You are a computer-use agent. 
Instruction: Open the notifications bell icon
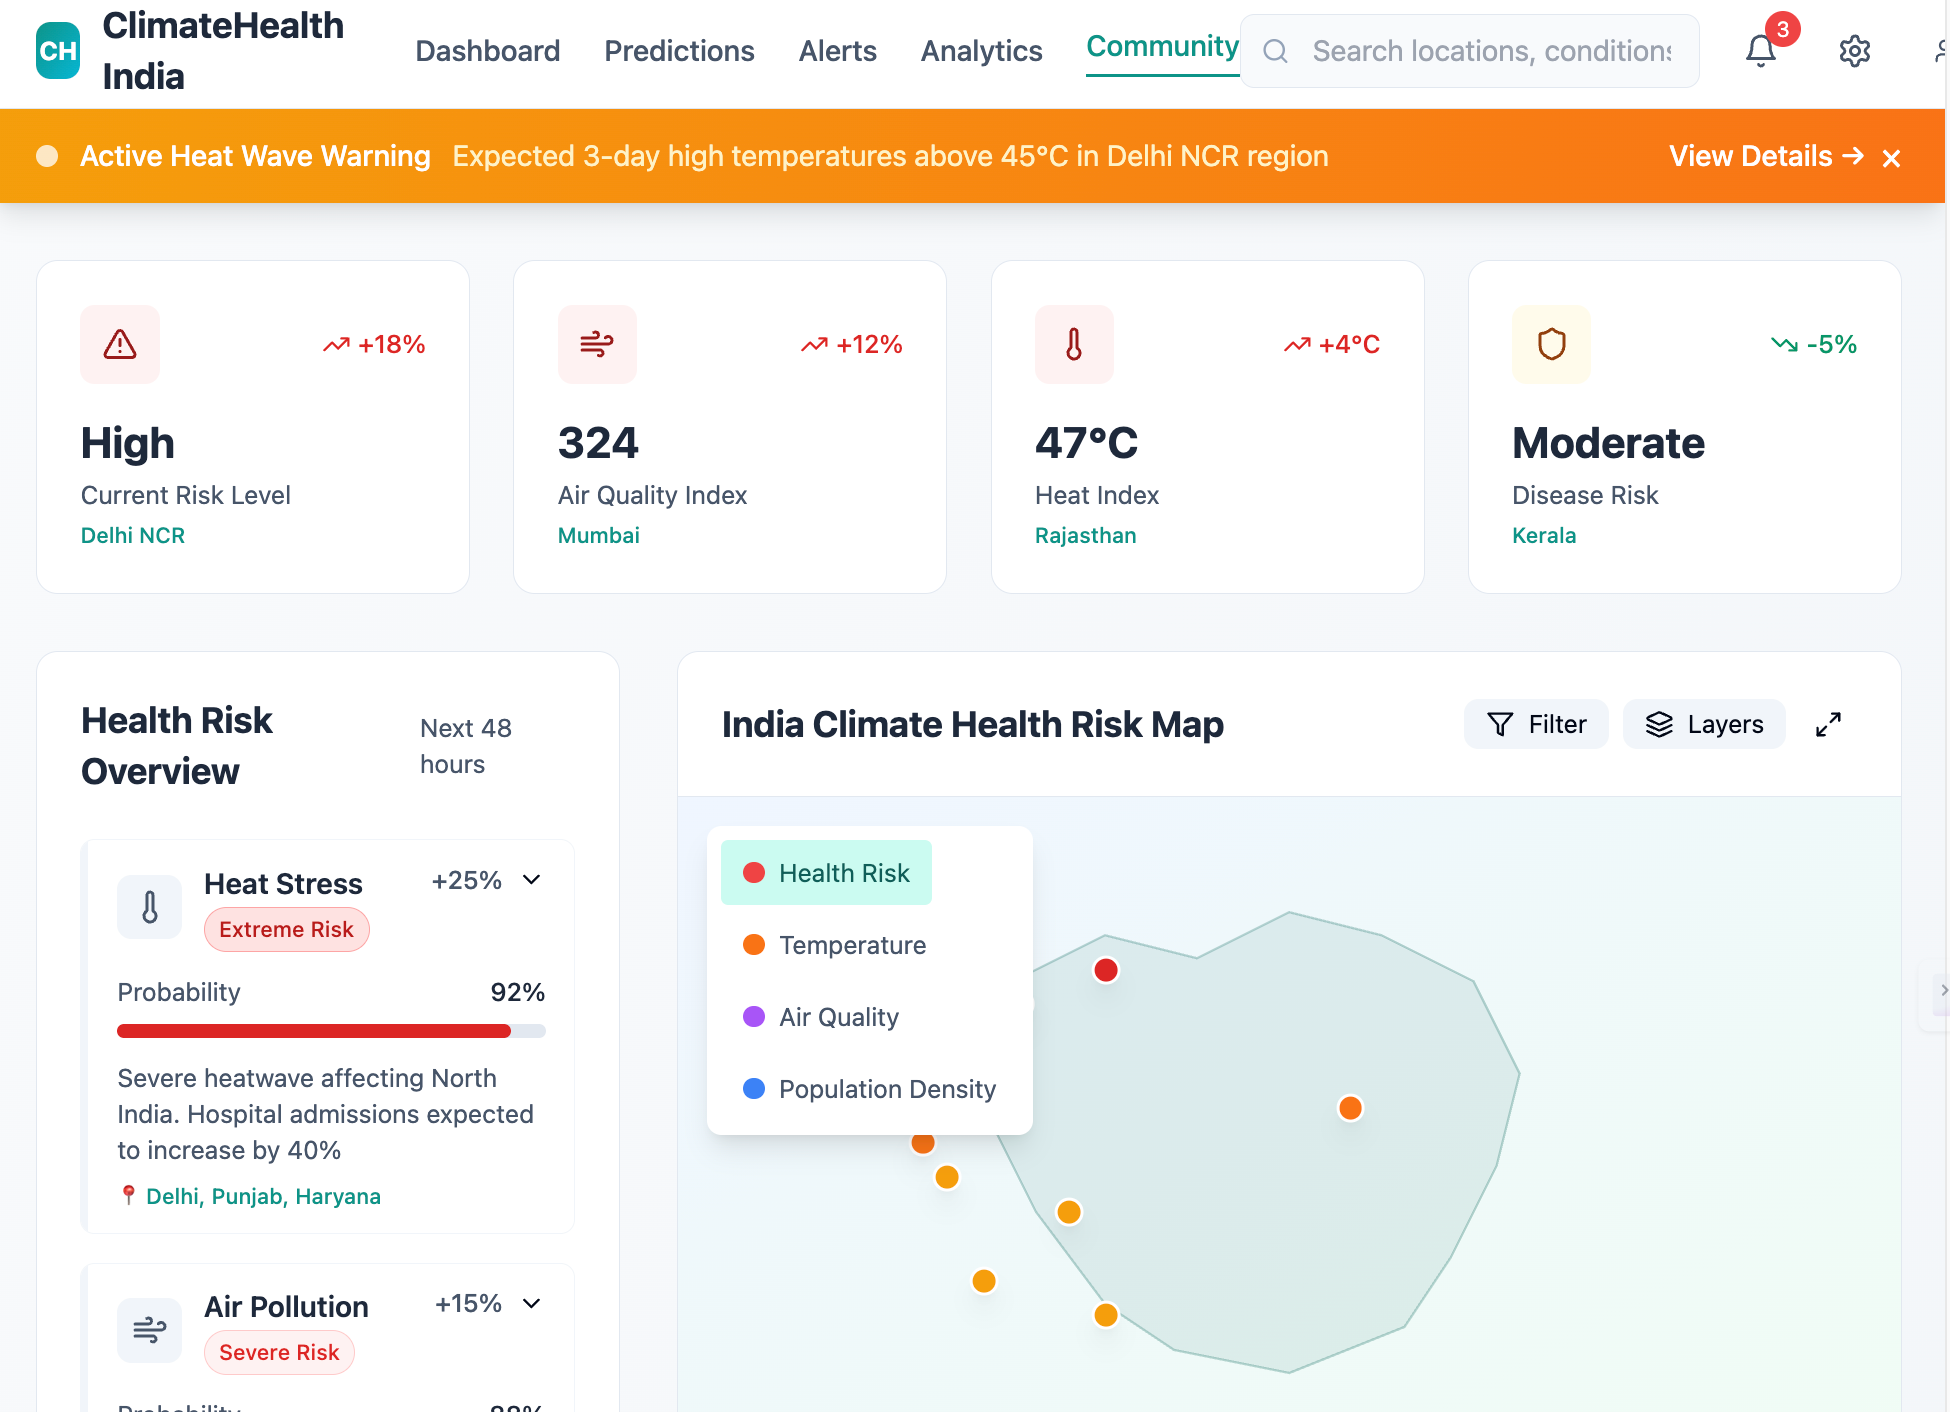point(1760,51)
